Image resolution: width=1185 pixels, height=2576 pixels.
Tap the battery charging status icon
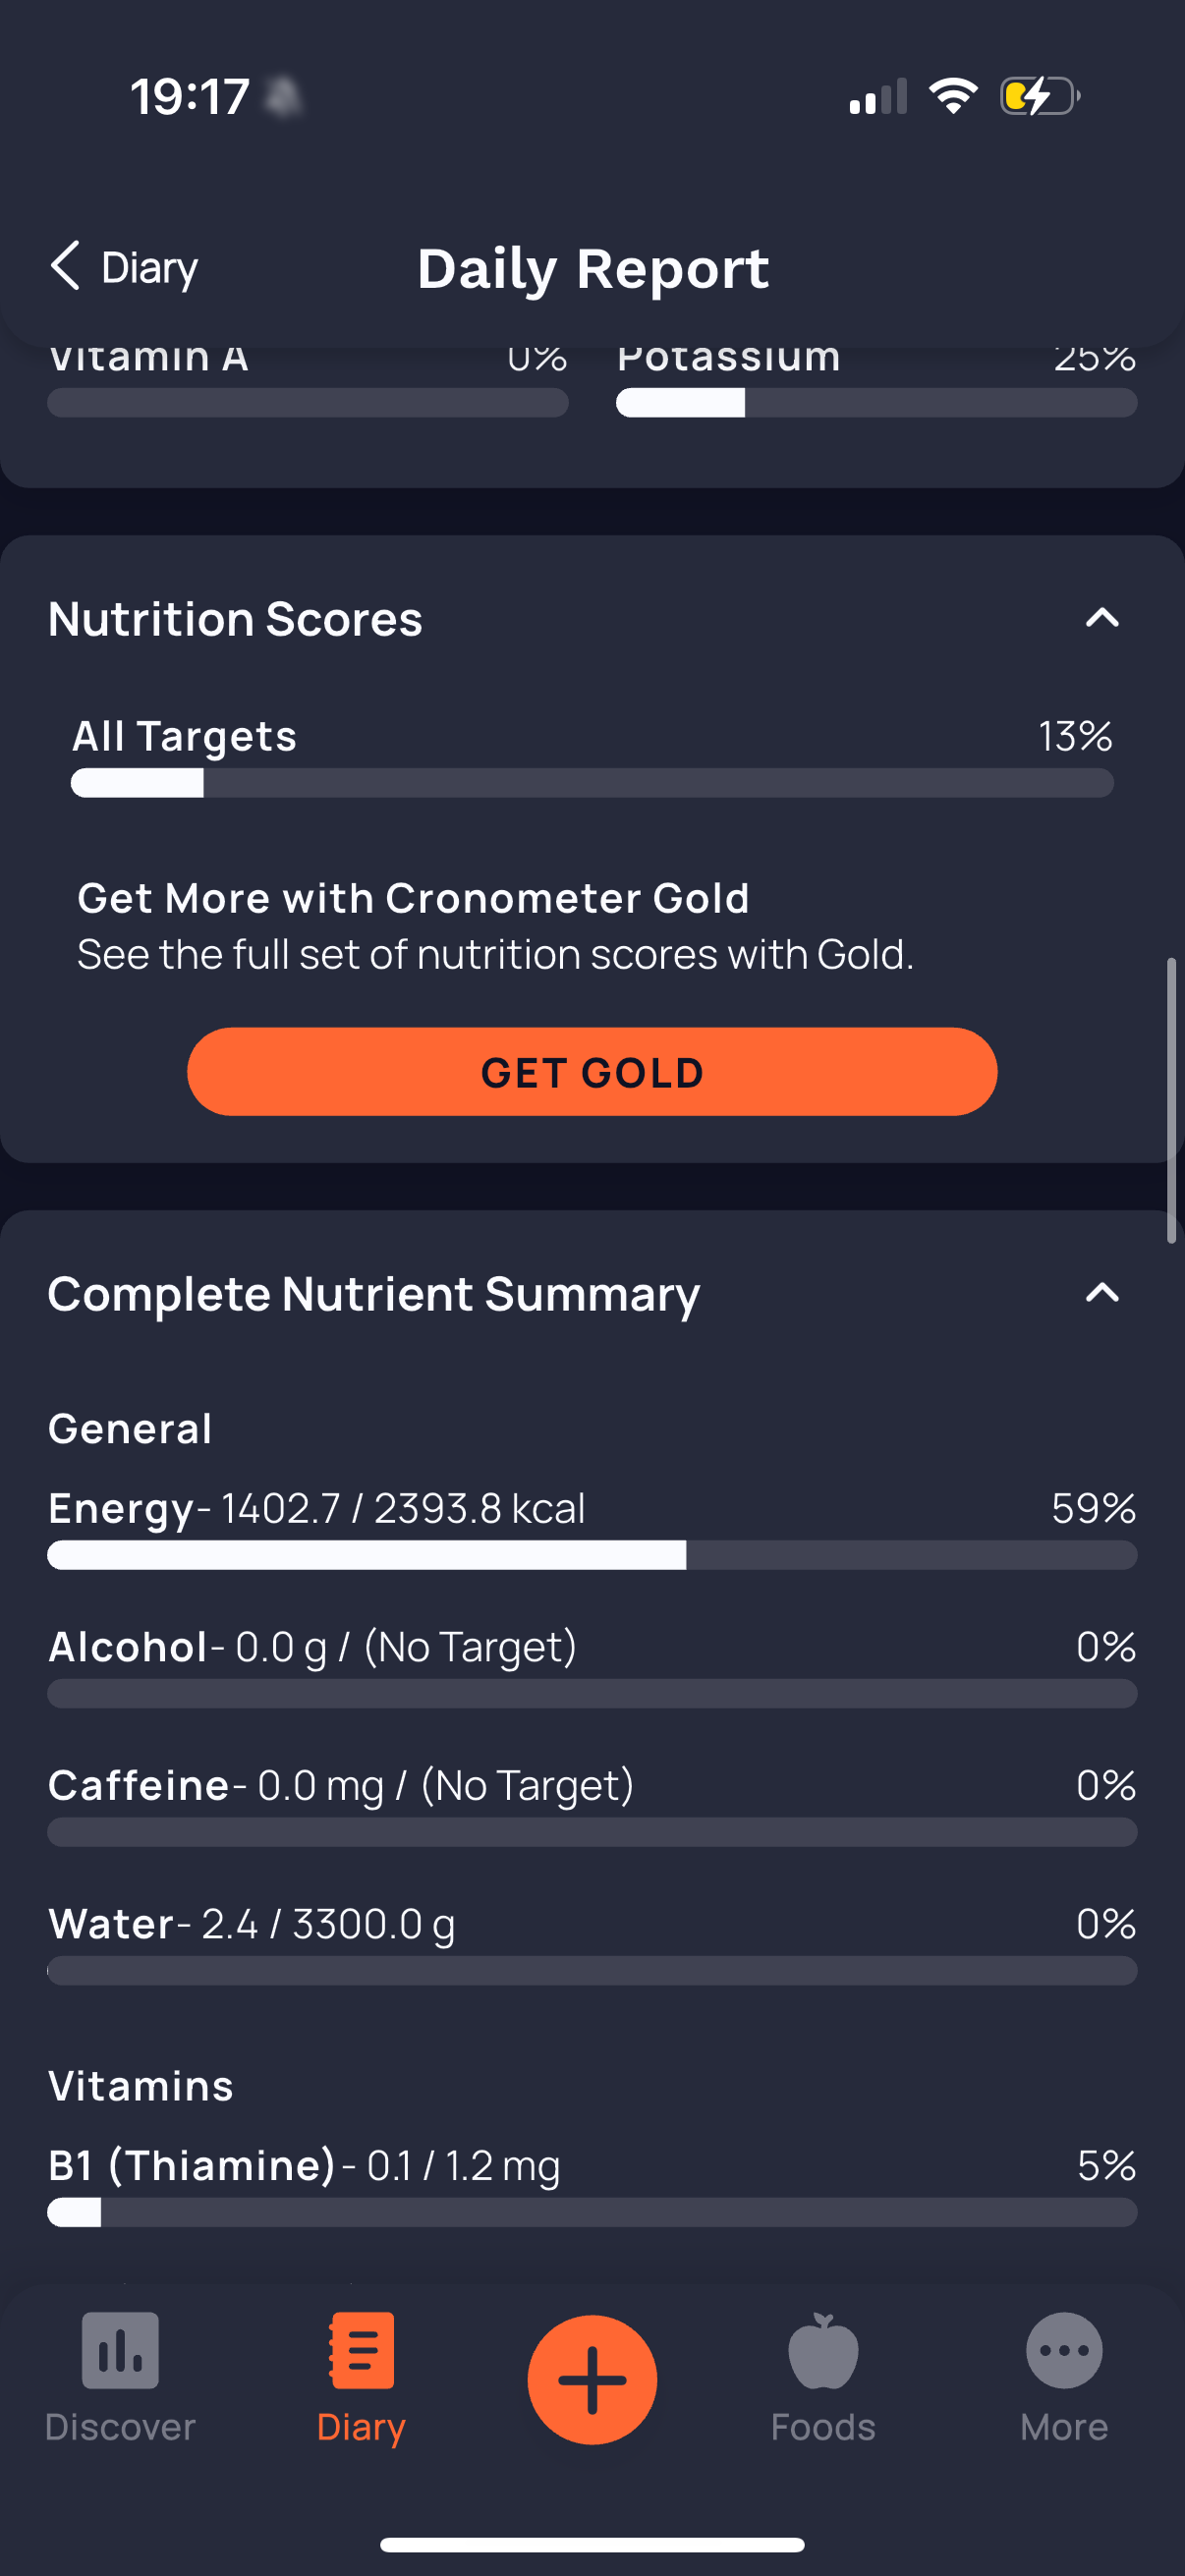click(x=1040, y=96)
